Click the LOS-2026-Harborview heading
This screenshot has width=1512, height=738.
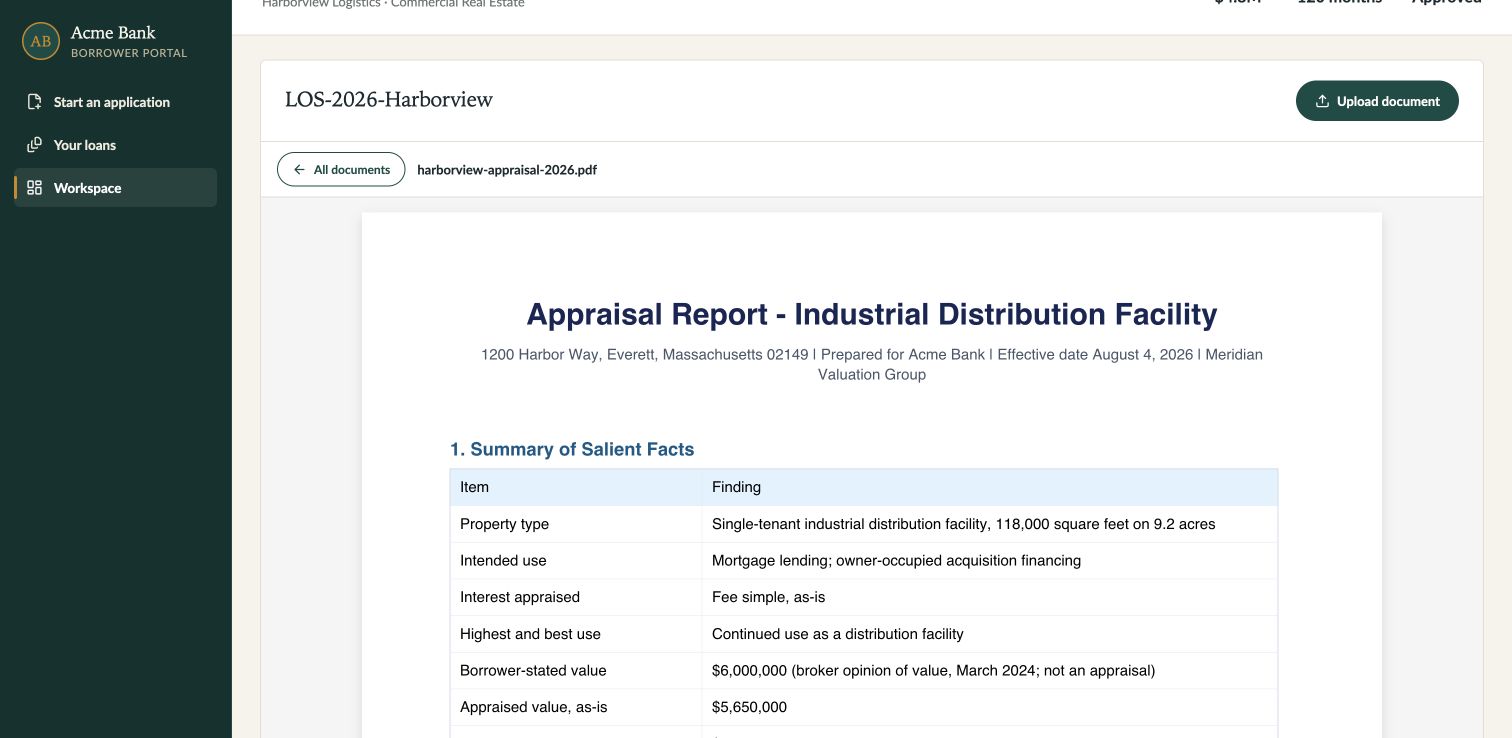coord(389,100)
